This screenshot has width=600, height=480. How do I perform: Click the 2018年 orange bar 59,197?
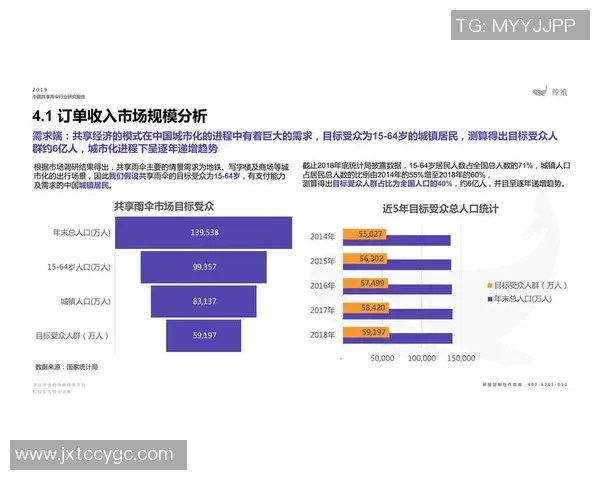[366, 332]
